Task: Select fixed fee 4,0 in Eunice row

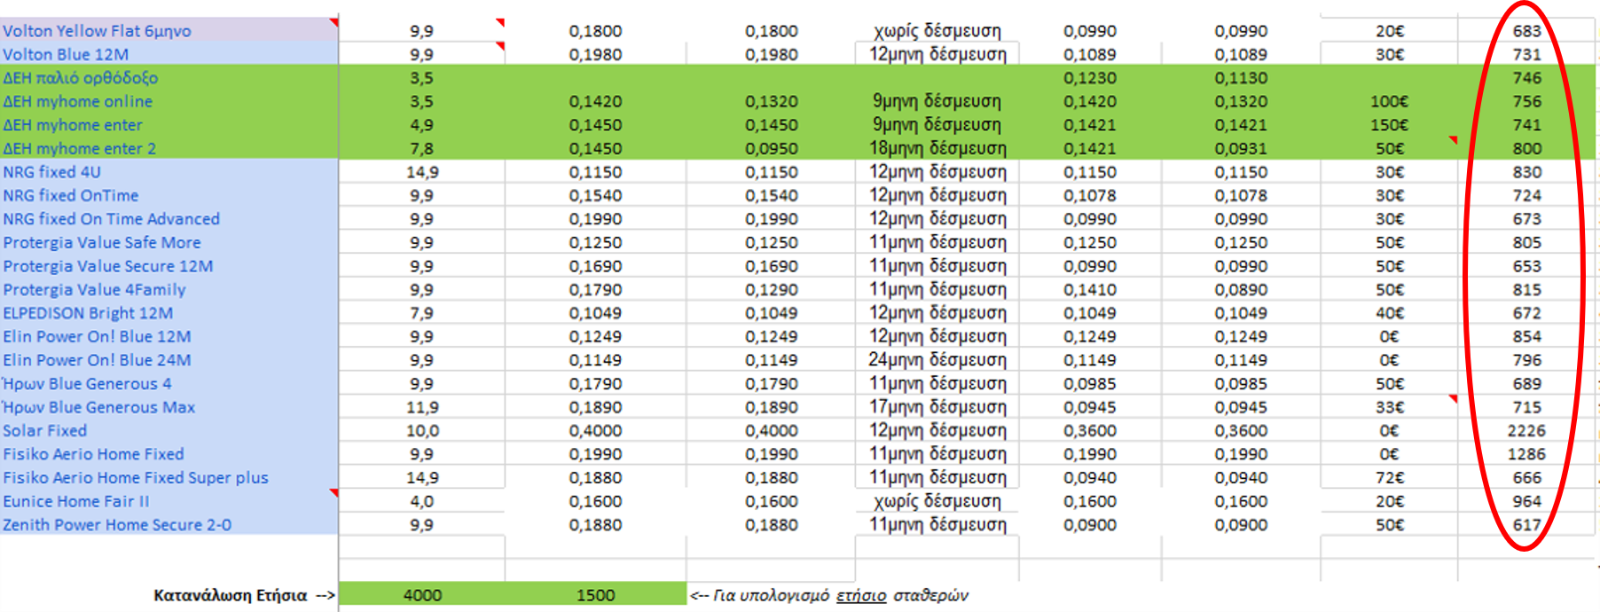Action: [422, 501]
